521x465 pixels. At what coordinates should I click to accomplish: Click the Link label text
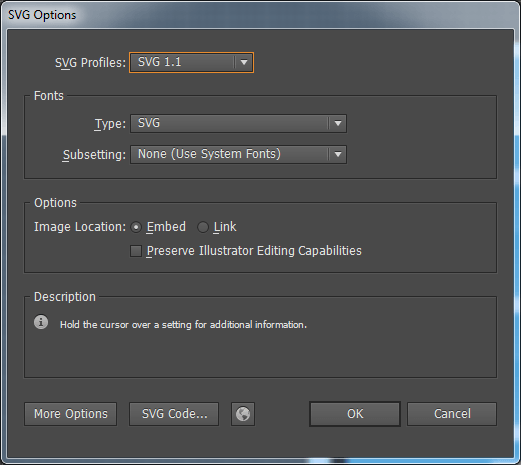tap(225, 227)
